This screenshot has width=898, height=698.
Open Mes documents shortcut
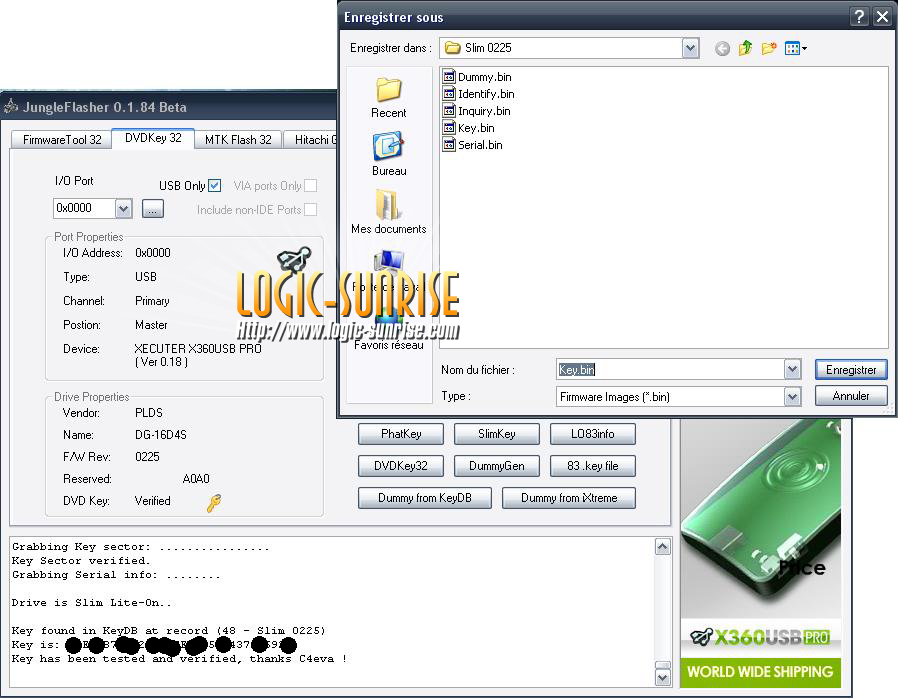[389, 212]
